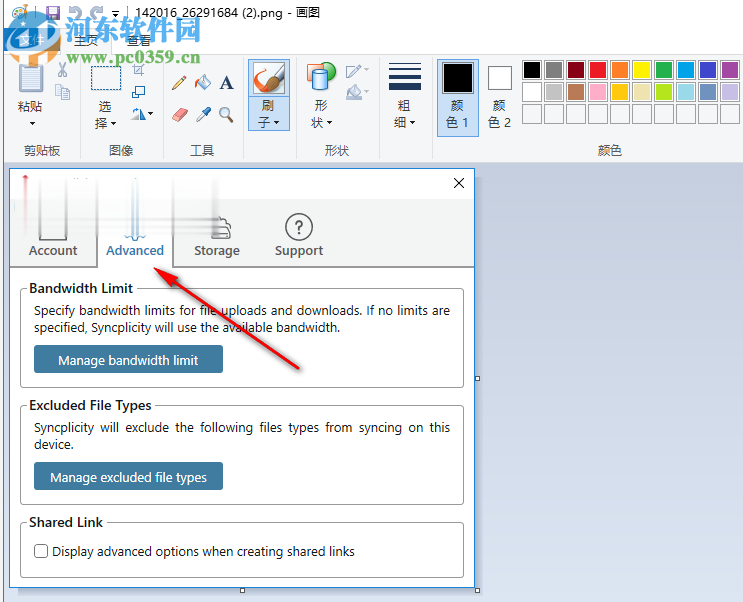Open the File (文件) menu
Screen dimensions: 743x602
(30, 40)
